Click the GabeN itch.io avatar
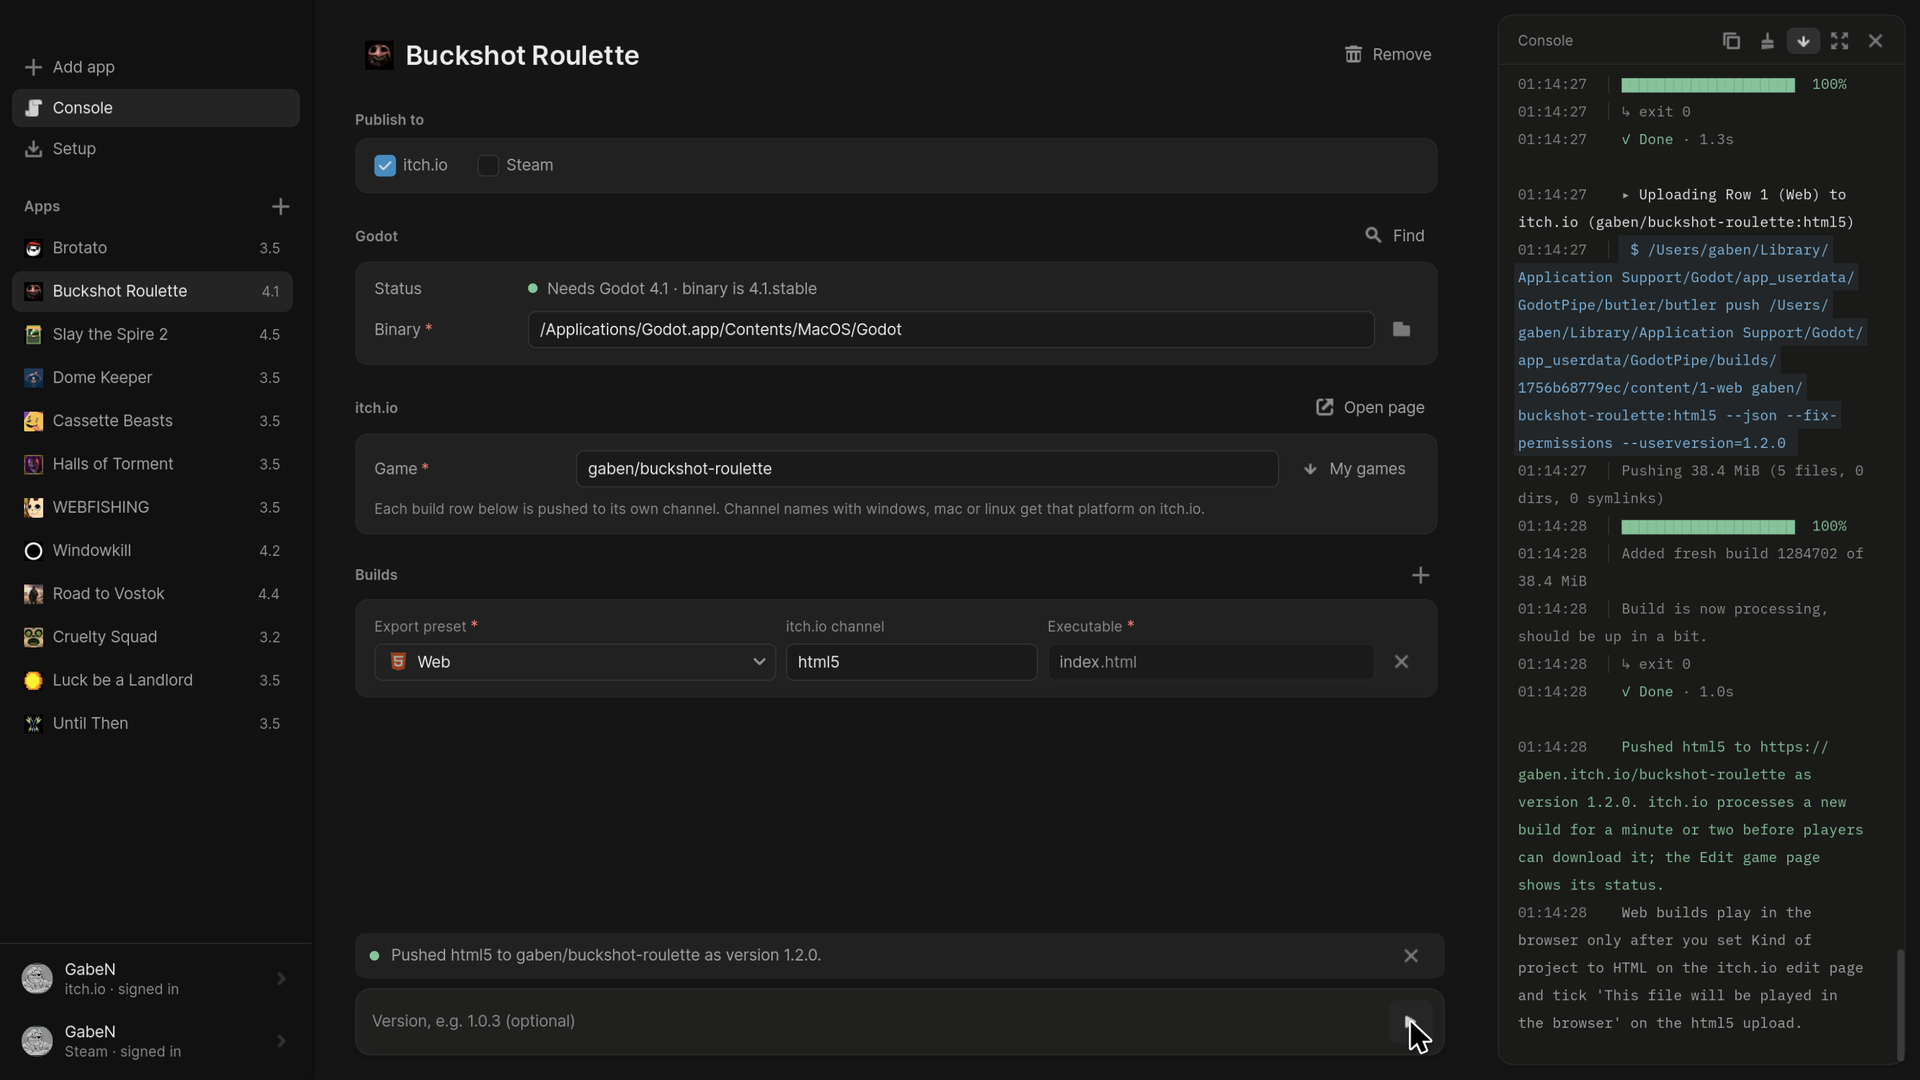Screen dimensions: 1920x1080 point(37,979)
